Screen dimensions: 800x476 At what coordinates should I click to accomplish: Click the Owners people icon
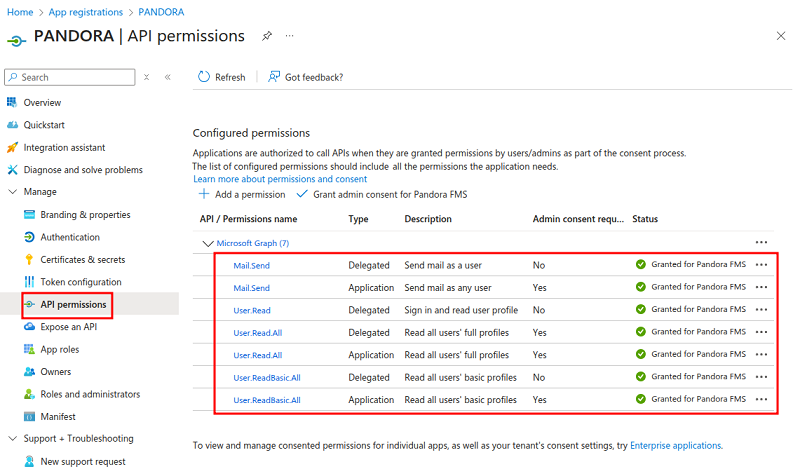point(30,371)
